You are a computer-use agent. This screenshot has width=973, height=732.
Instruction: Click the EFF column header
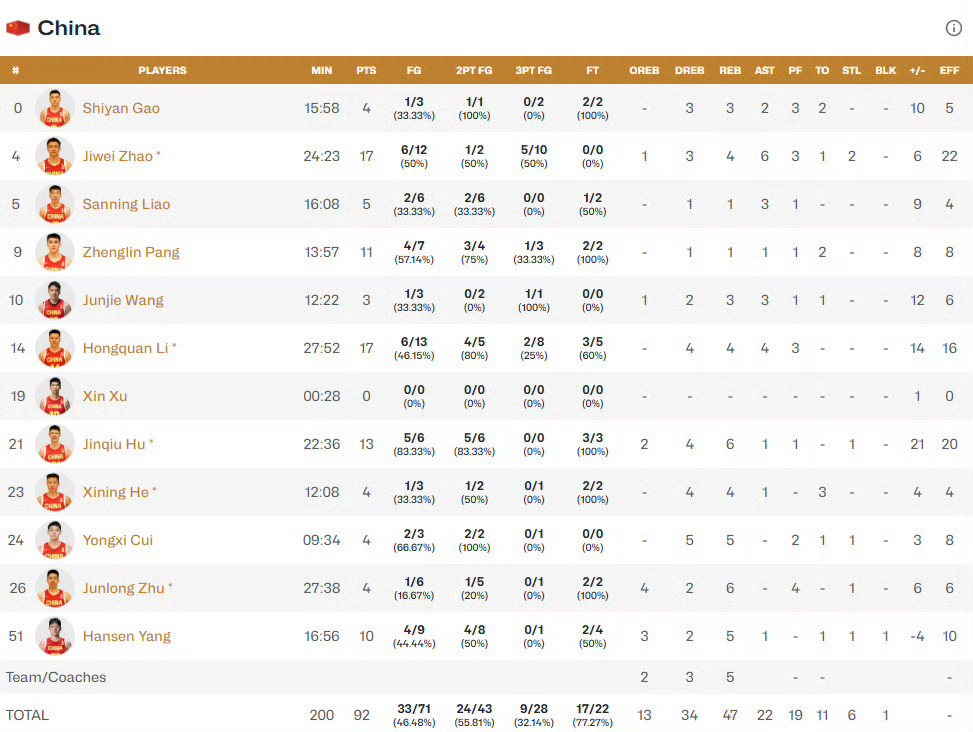coord(949,70)
